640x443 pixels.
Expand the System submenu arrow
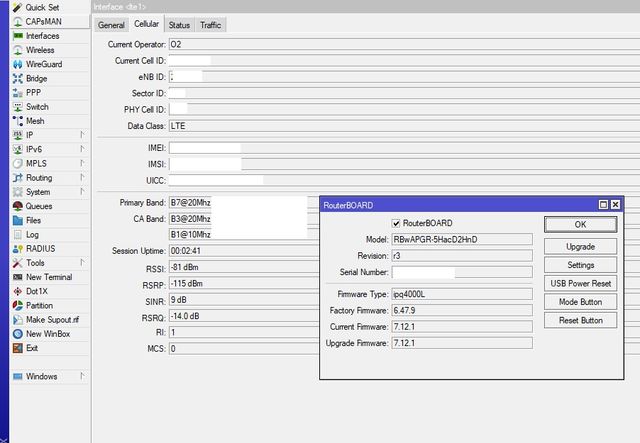(82, 191)
